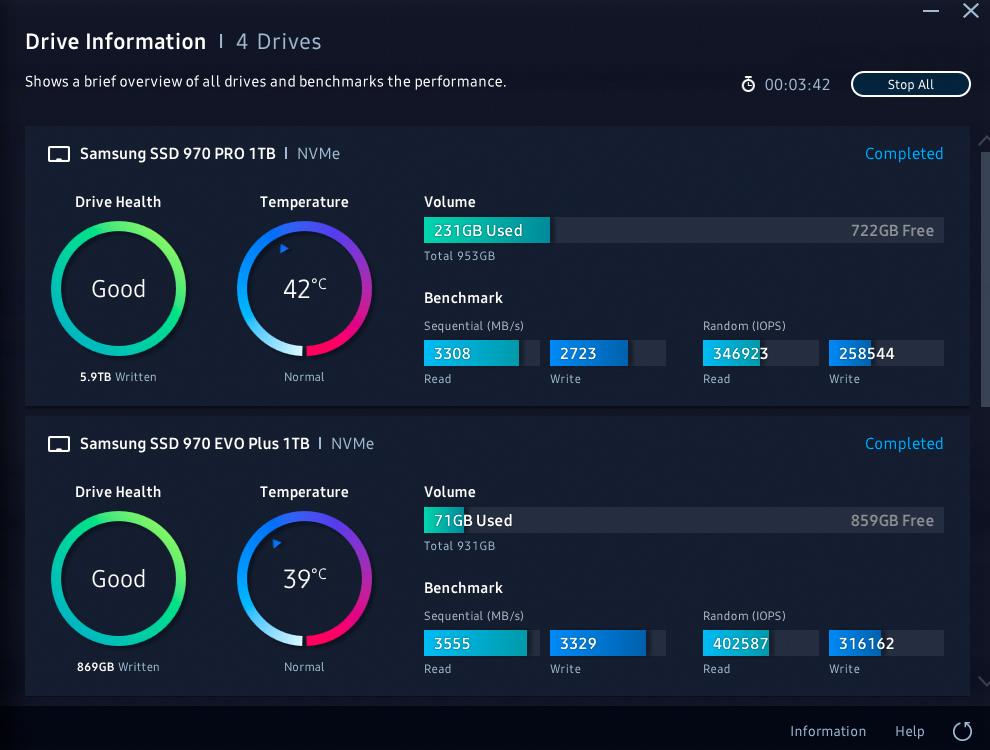The height and width of the screenshot is (750, 990).
Task: Select the Samsung SSD 970 PRO 1TB title
Action: (x=177, y=153)
